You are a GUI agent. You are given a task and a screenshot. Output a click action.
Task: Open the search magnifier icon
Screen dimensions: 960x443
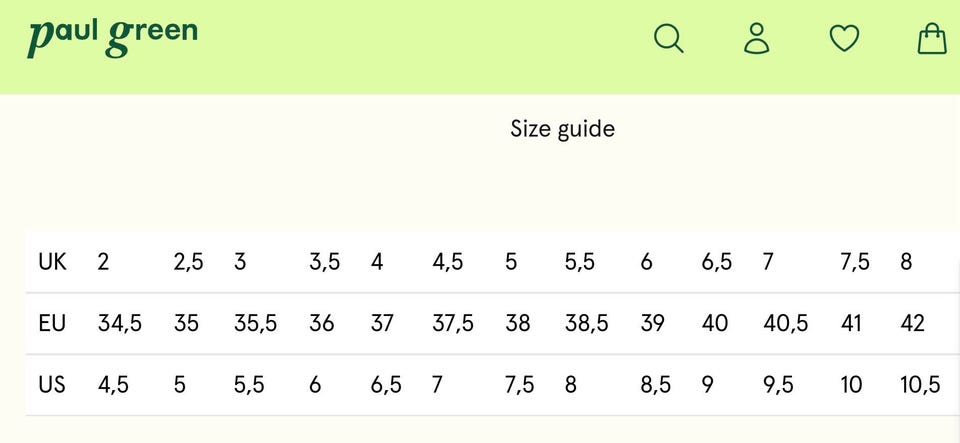coord(668,39)
